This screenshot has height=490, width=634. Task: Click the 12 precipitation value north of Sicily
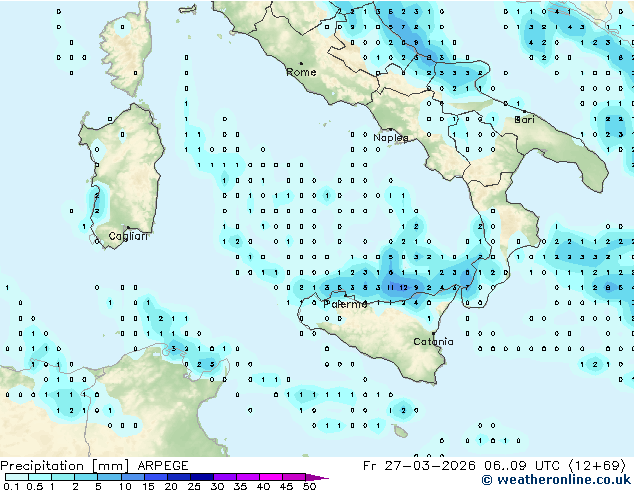[403, 287]
